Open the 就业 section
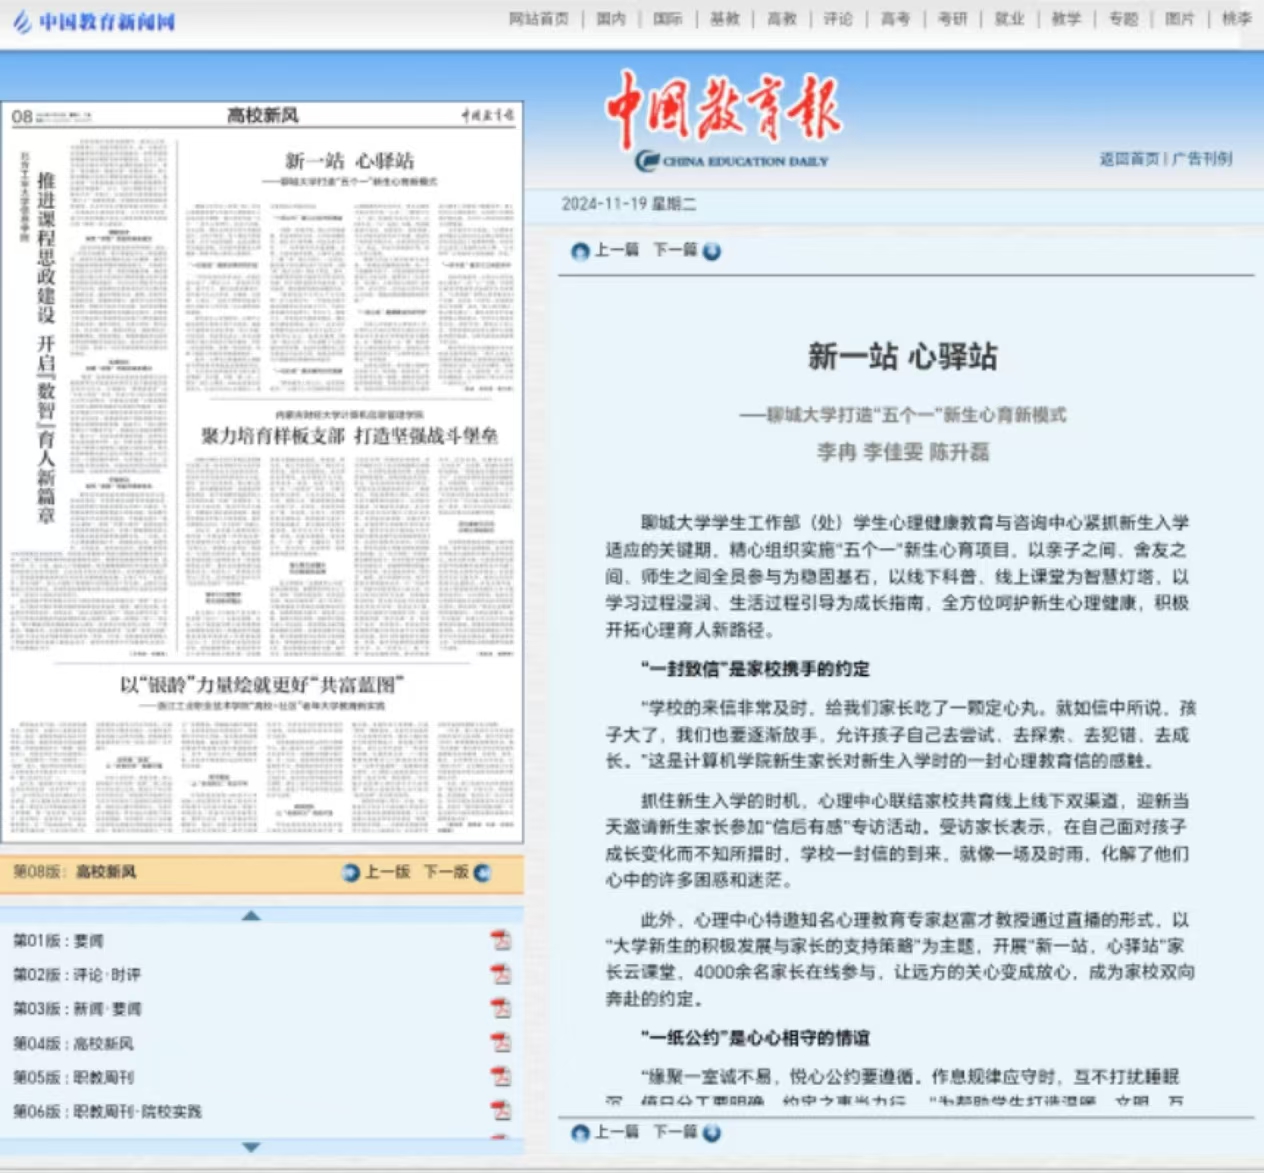This screenshot has height=1173, width=1264. [x=1009, y=19]
